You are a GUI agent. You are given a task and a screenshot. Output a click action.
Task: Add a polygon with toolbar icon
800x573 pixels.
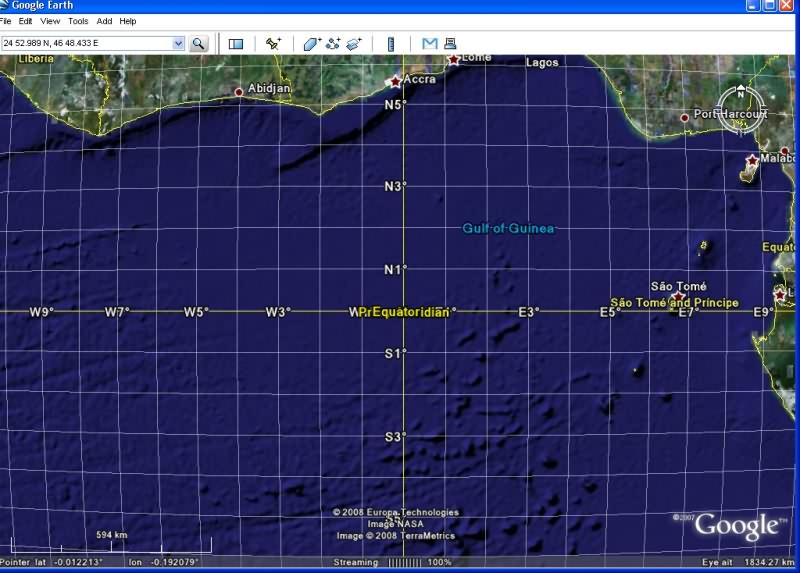point(312,44)
